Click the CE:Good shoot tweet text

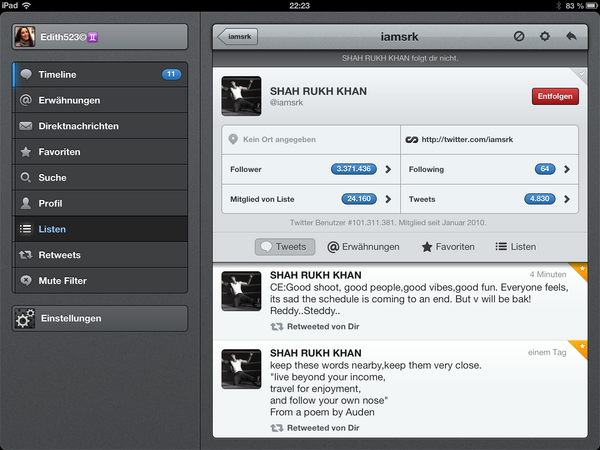click(x=419, y=299)
